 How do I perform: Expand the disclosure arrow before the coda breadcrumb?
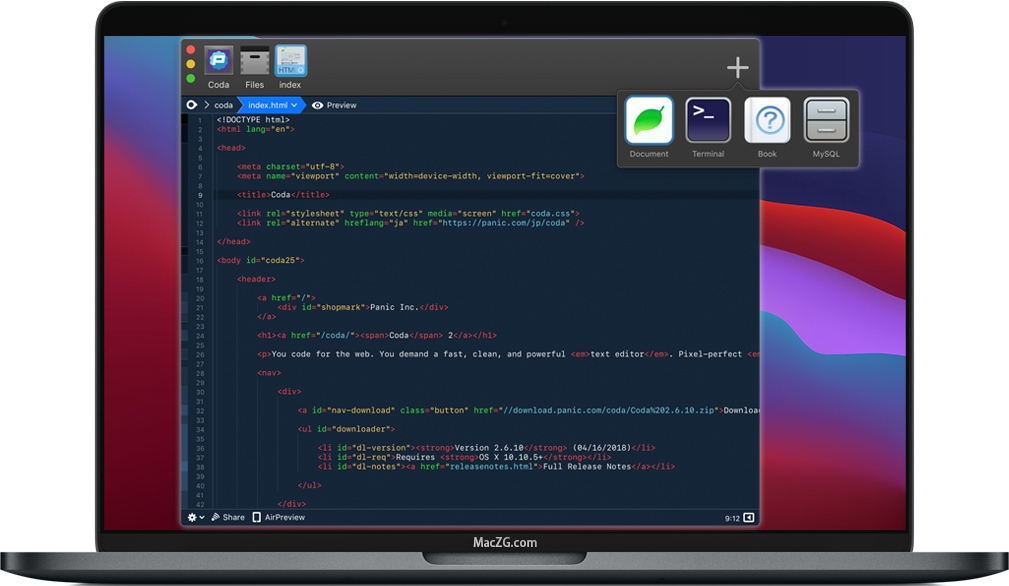(x=206, y=104)
